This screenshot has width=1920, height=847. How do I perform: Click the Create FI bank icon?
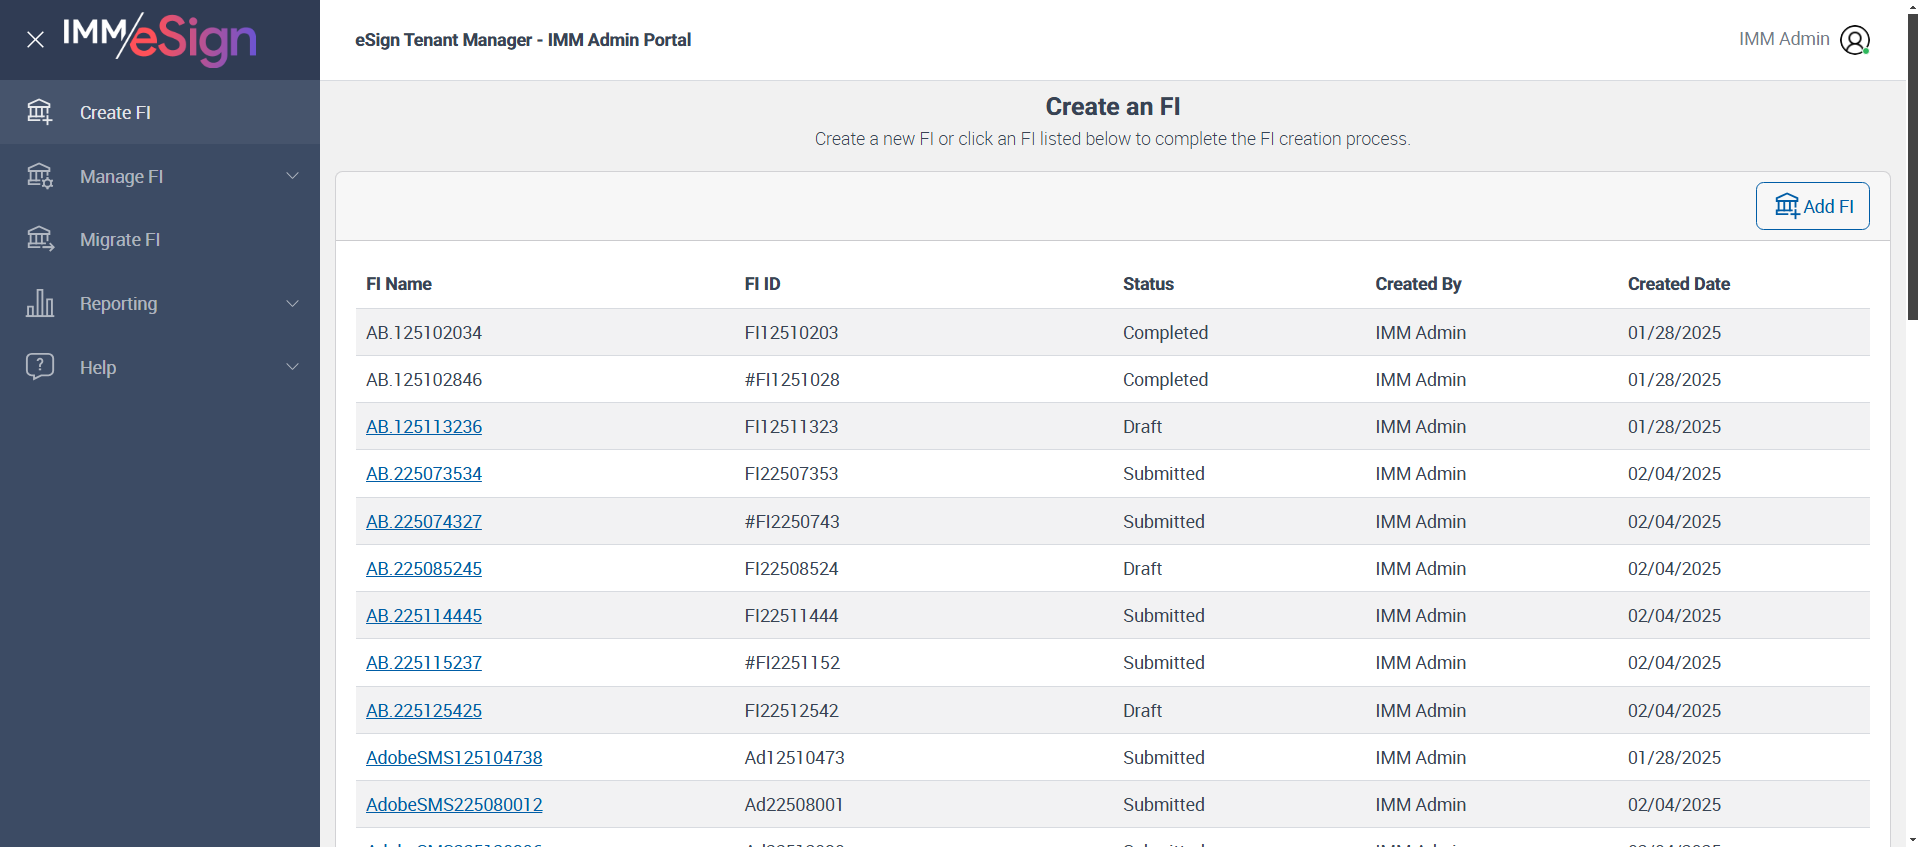click(x=40, y=112)
